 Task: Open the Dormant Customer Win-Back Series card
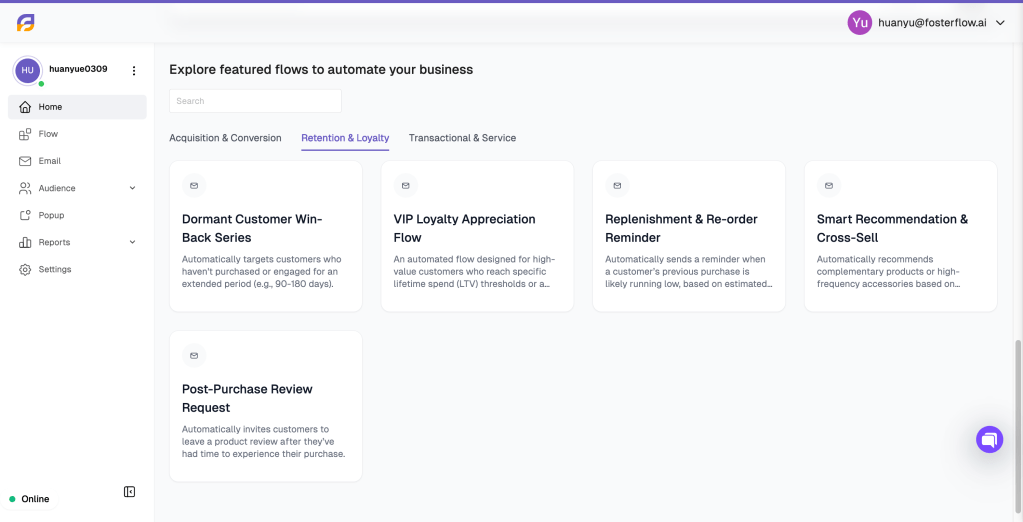[x=266, y=236]
